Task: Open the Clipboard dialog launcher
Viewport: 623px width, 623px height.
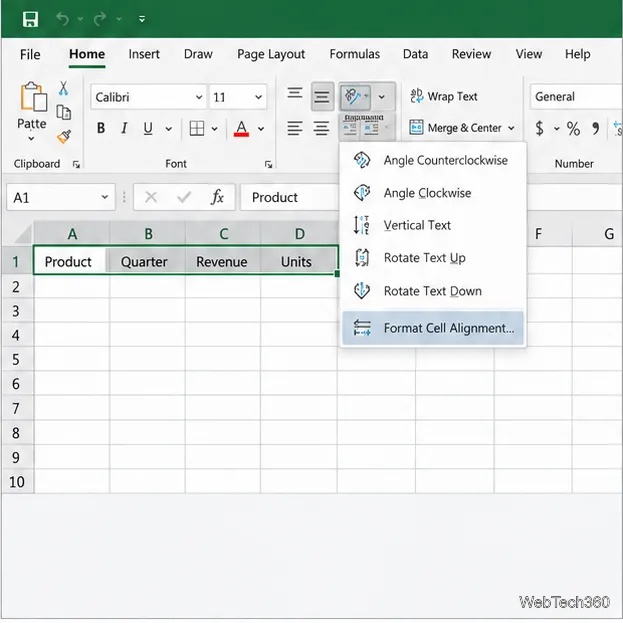Action: [x=76, y=164]
